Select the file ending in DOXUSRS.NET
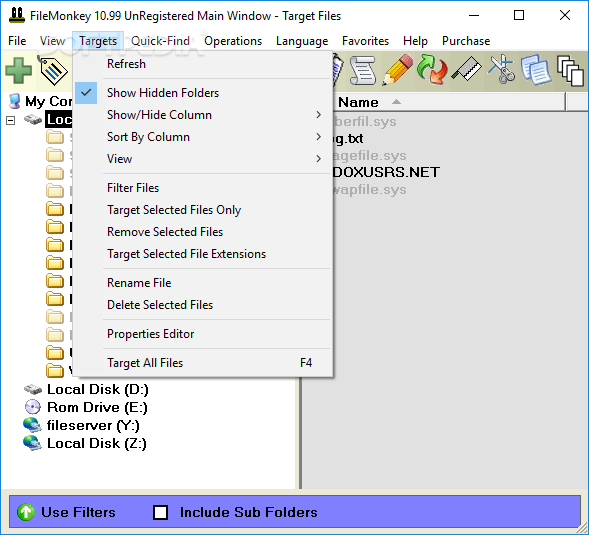 tap(386, 172)
